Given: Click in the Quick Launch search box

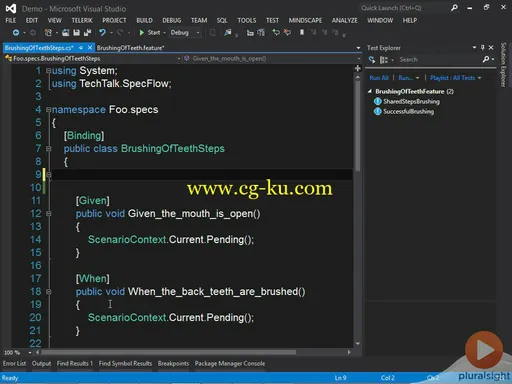Looking at the screenshot, I should (x=403, y=8).
